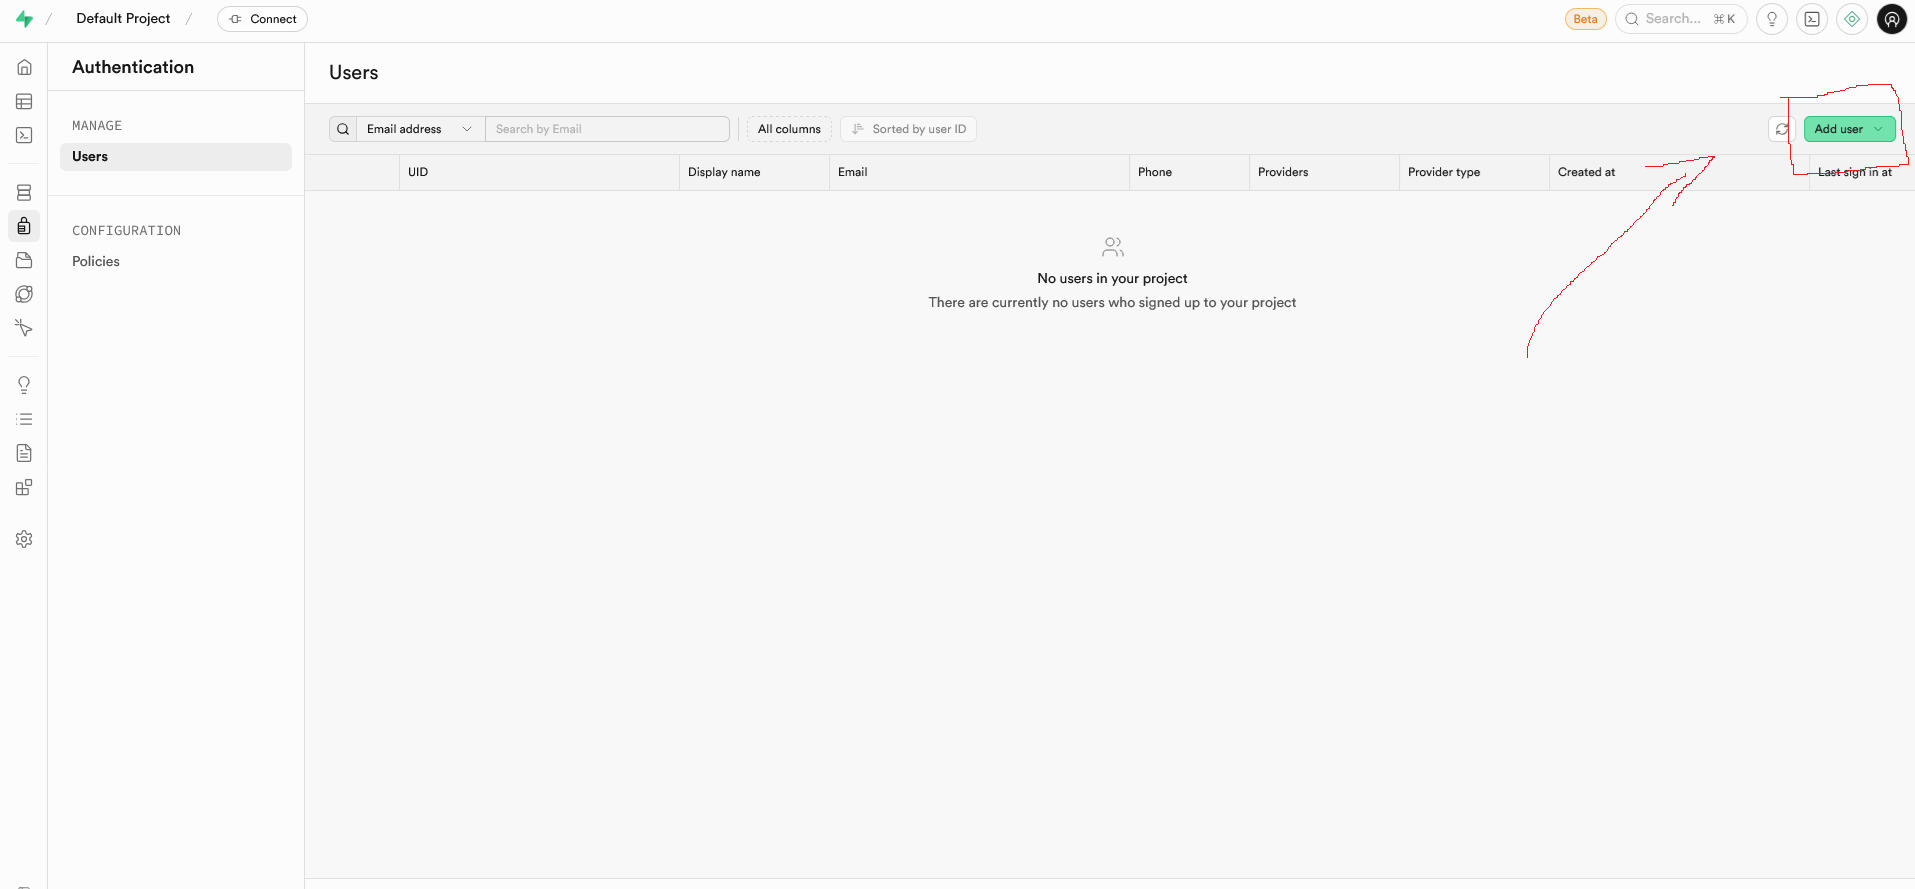
Task: Open the Database sidebar icon
Action: [x=24, y=192]
